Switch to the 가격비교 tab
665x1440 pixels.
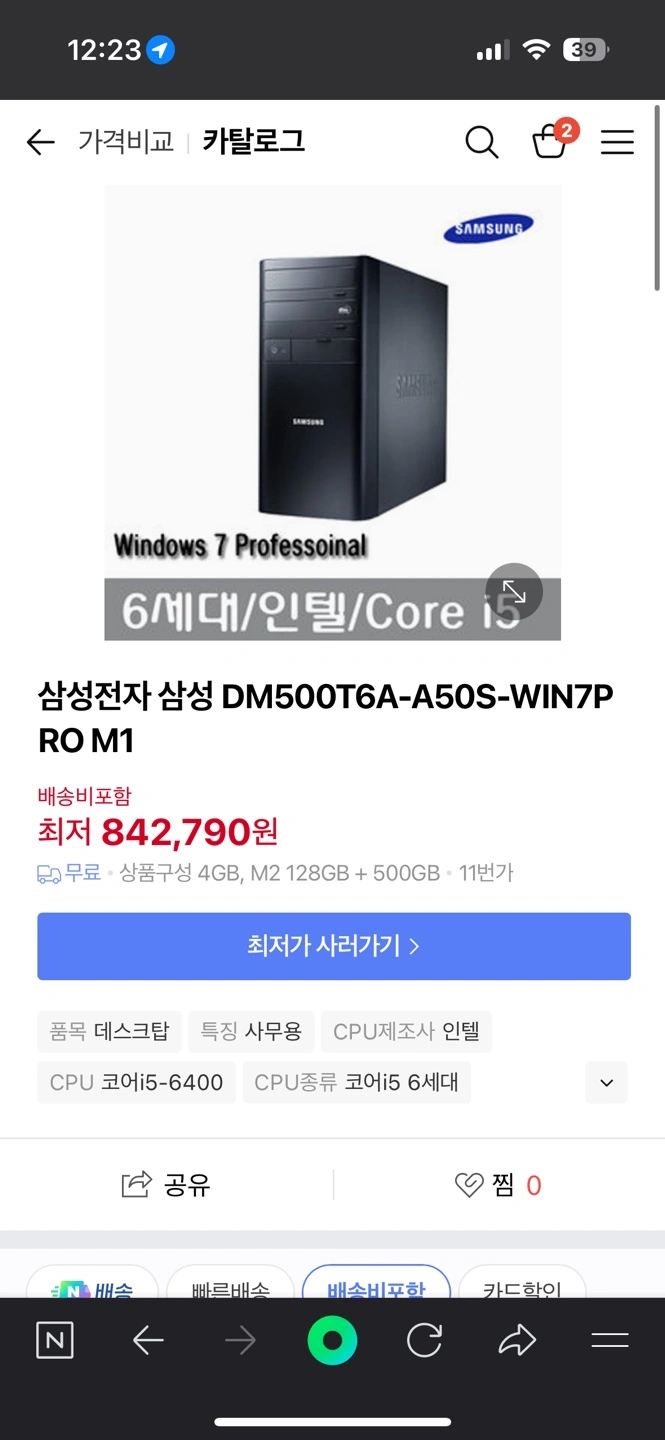click(x=126, y=142)
